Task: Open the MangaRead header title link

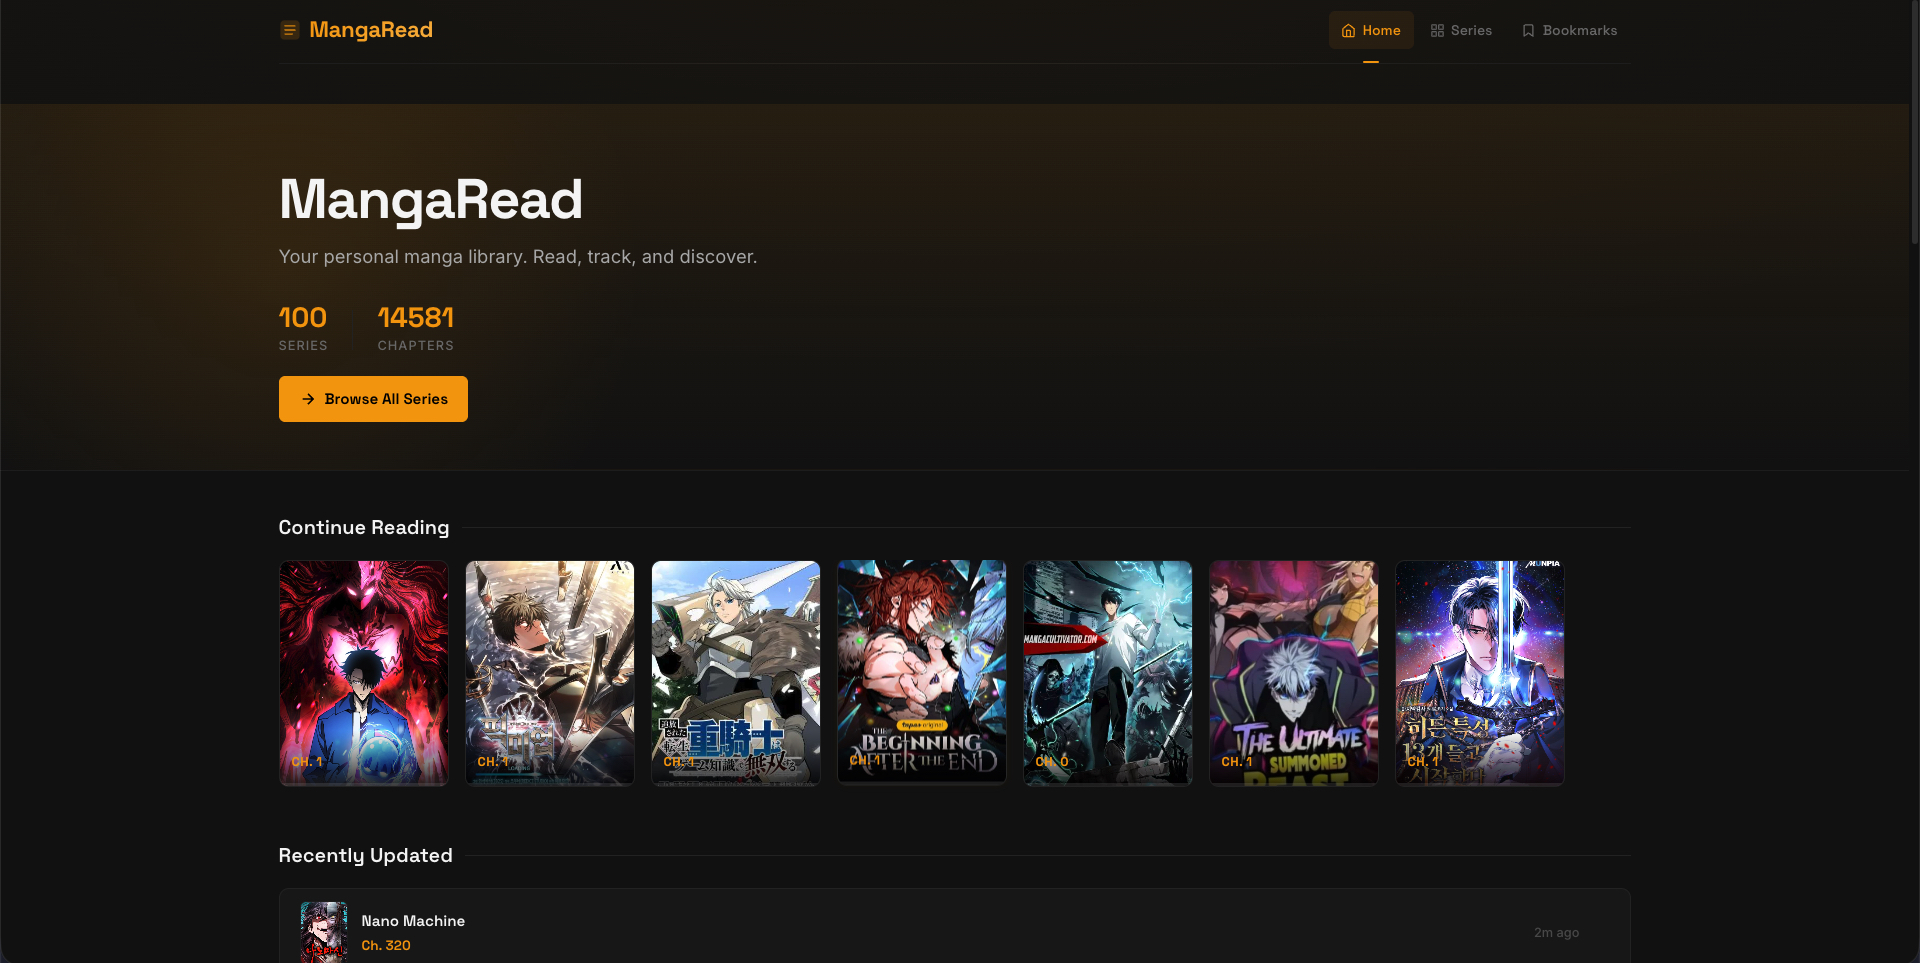Action: tap(371, 30)
